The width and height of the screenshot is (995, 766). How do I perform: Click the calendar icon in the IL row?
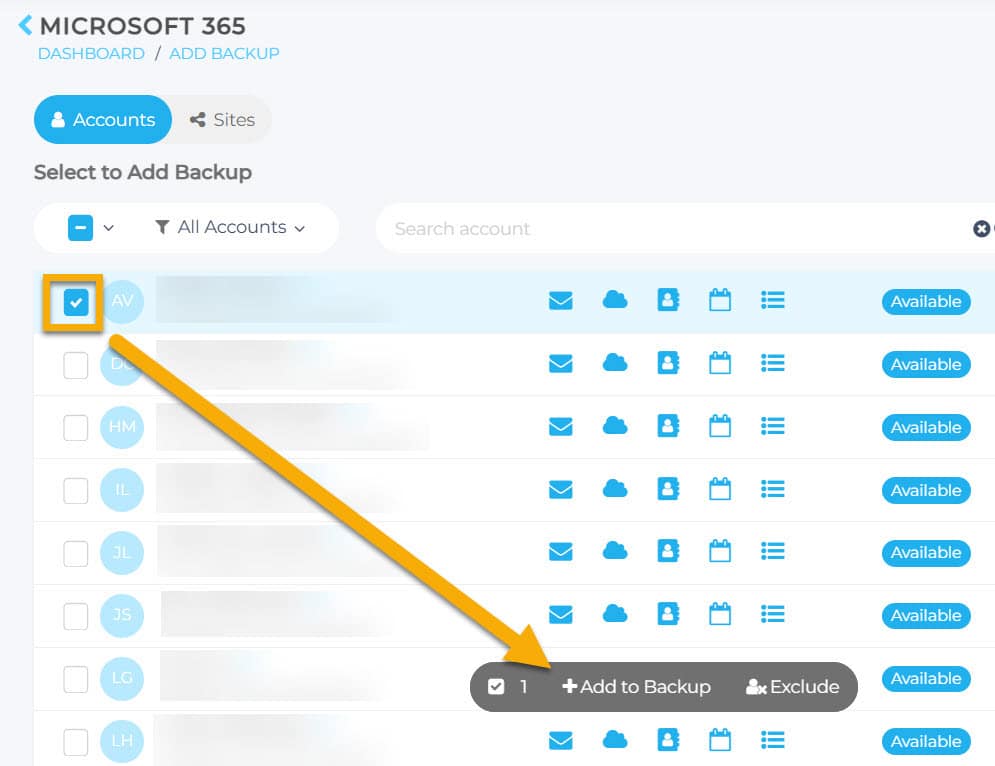(x=720, y=489)
